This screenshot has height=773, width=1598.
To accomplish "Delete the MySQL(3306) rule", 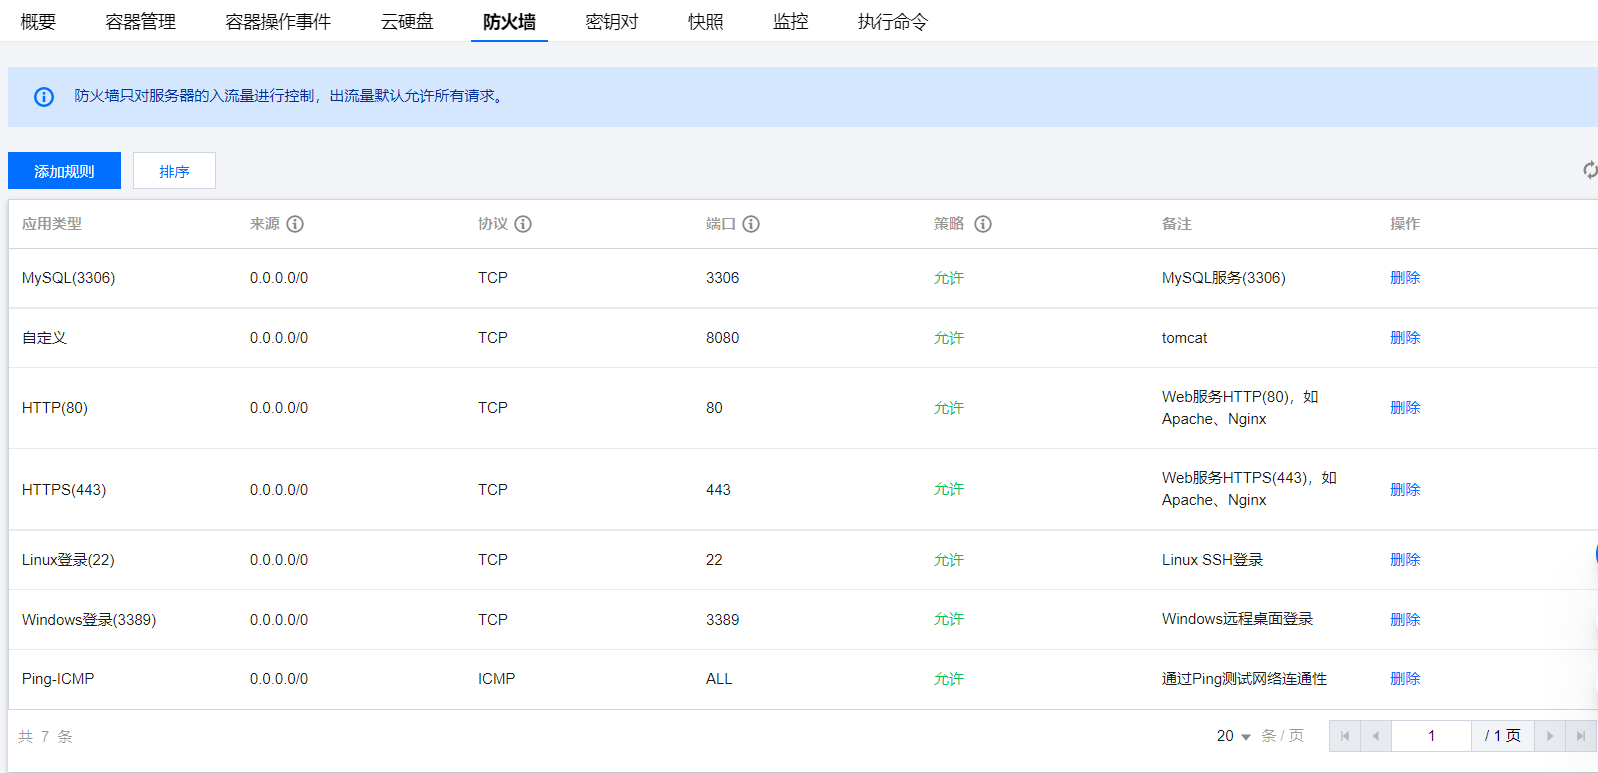I will pos(1405,278).
